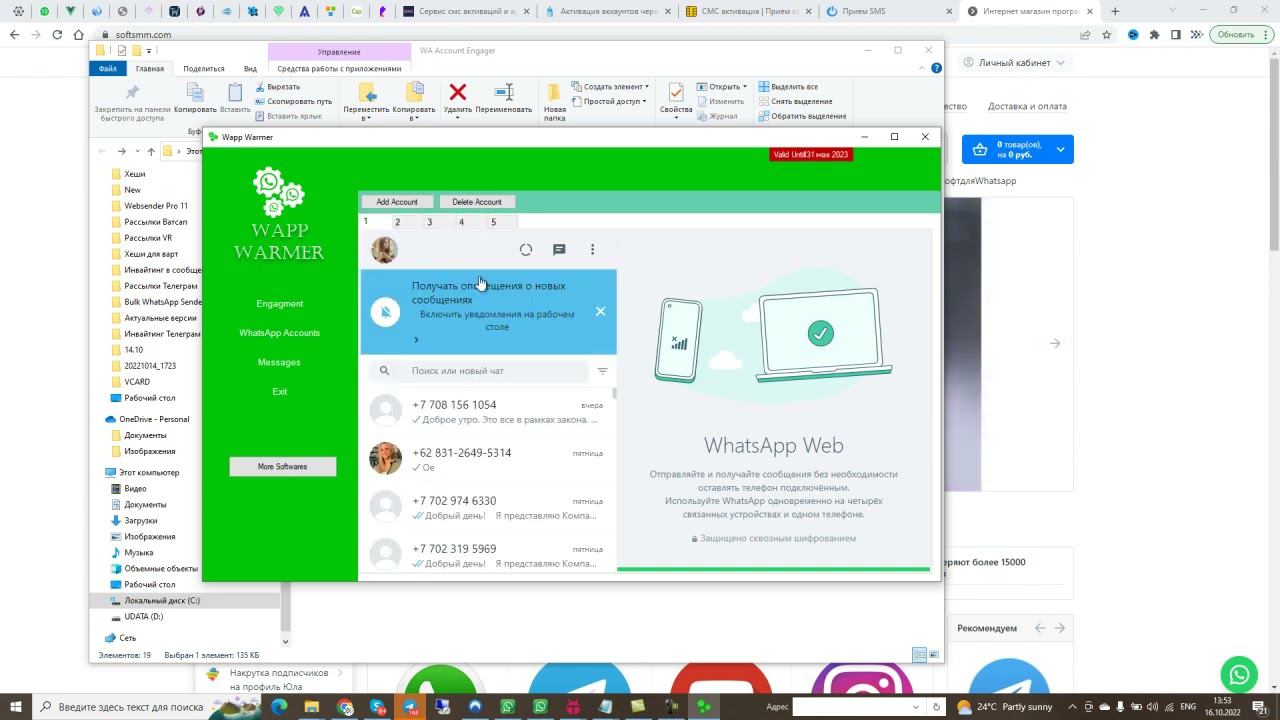The image size is (1280, 720).
Task: Select the Хеши folder in Explorer tree
Action: (x=134, y=174)
